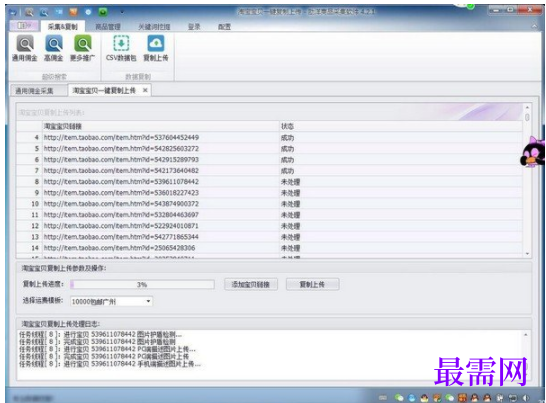Select link ending id=536018227423 in row 9
The image size is (546, 403).
121,193
